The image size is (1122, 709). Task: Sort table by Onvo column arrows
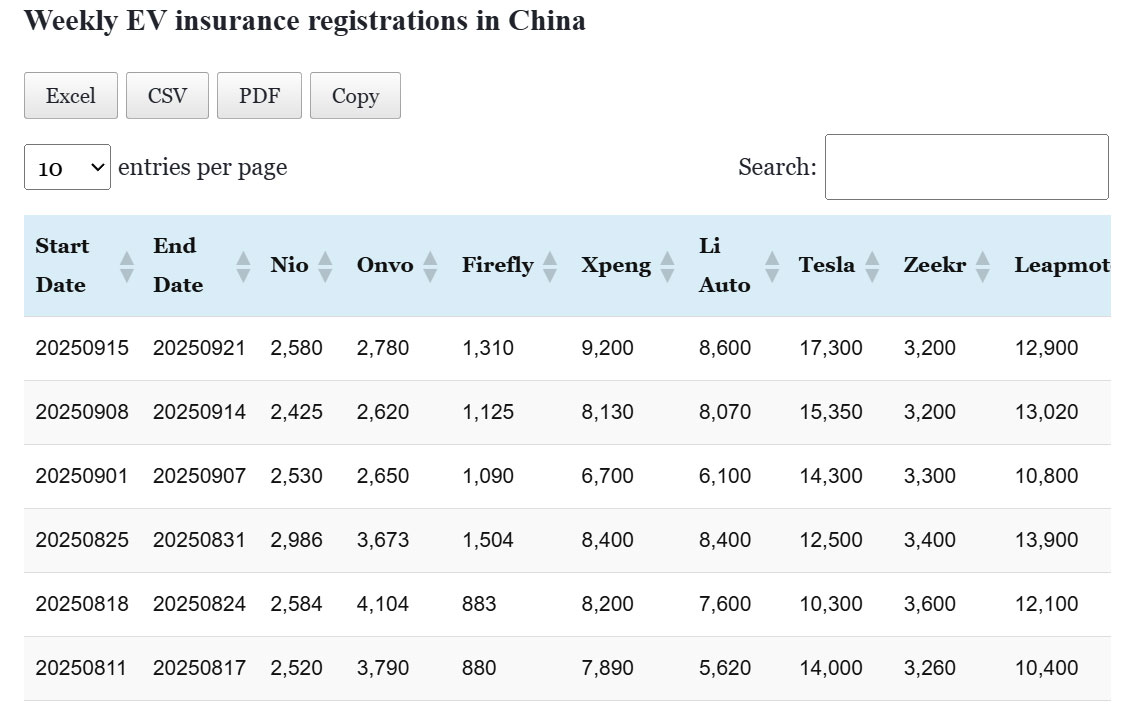pyautogui.click(x=430, y=266)
